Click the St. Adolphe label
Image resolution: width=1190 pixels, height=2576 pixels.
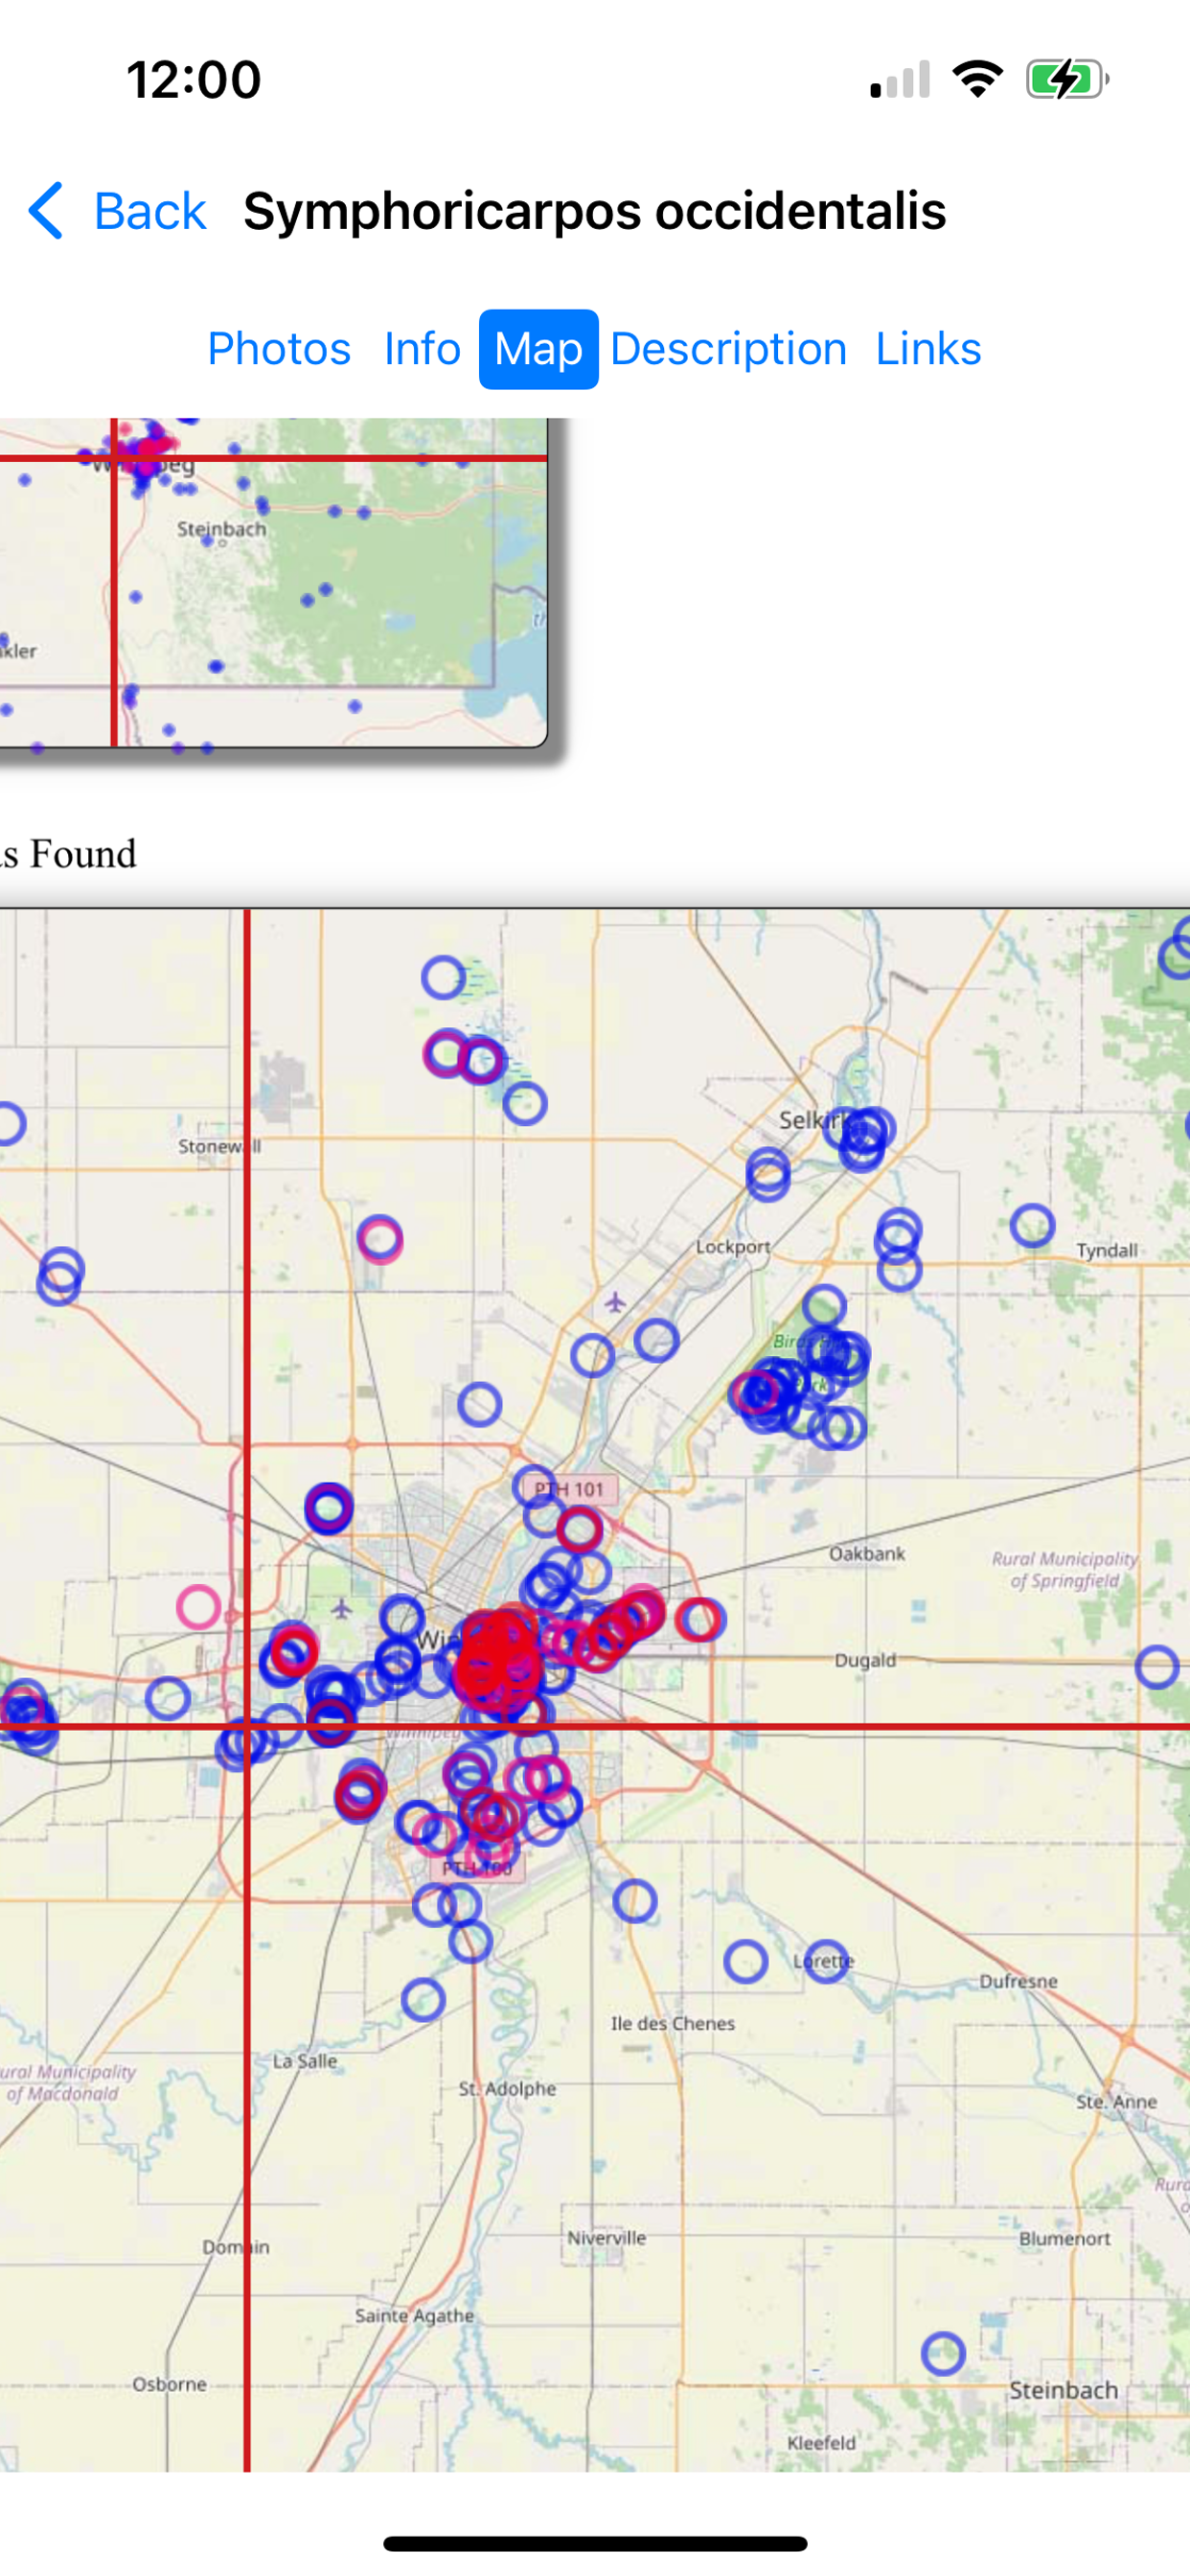point(507,2088)
